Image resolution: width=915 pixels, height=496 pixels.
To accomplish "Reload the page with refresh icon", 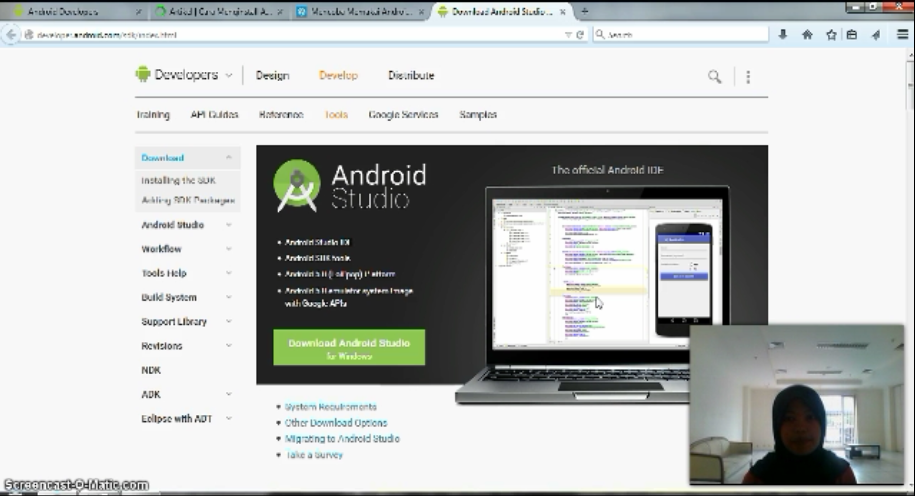I will pyautogui.click(x=580, y=35).
